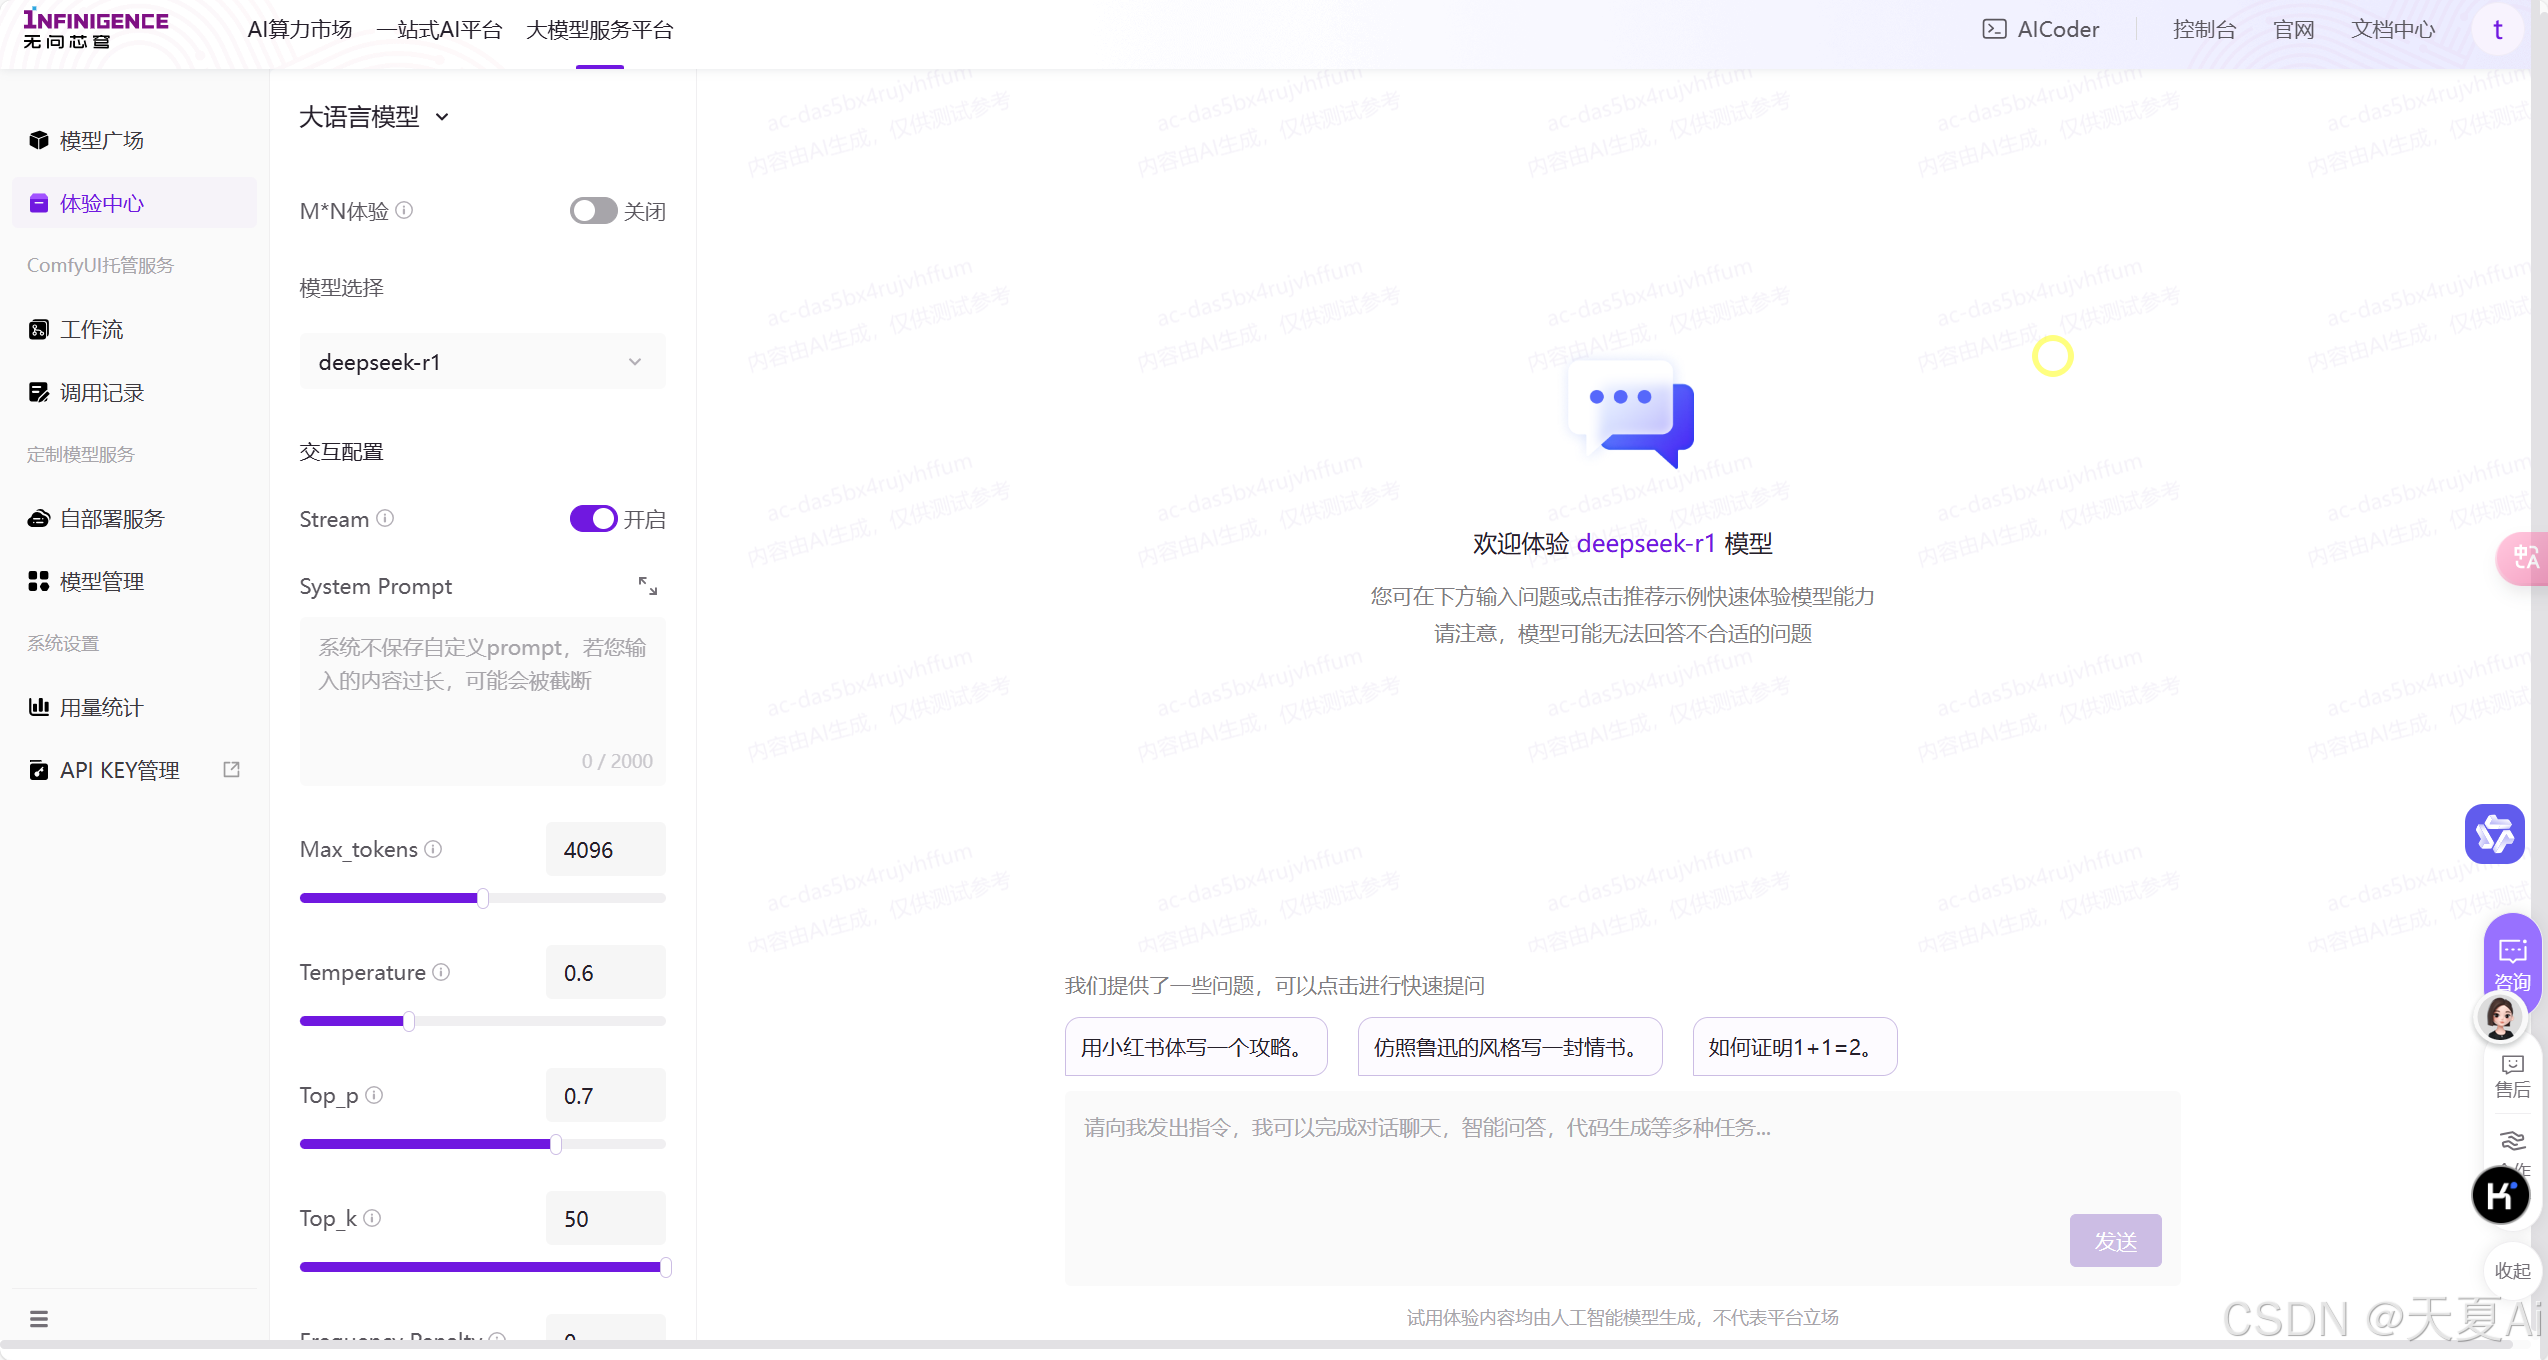Click the API KEY管理 icon

pos(39,770)
